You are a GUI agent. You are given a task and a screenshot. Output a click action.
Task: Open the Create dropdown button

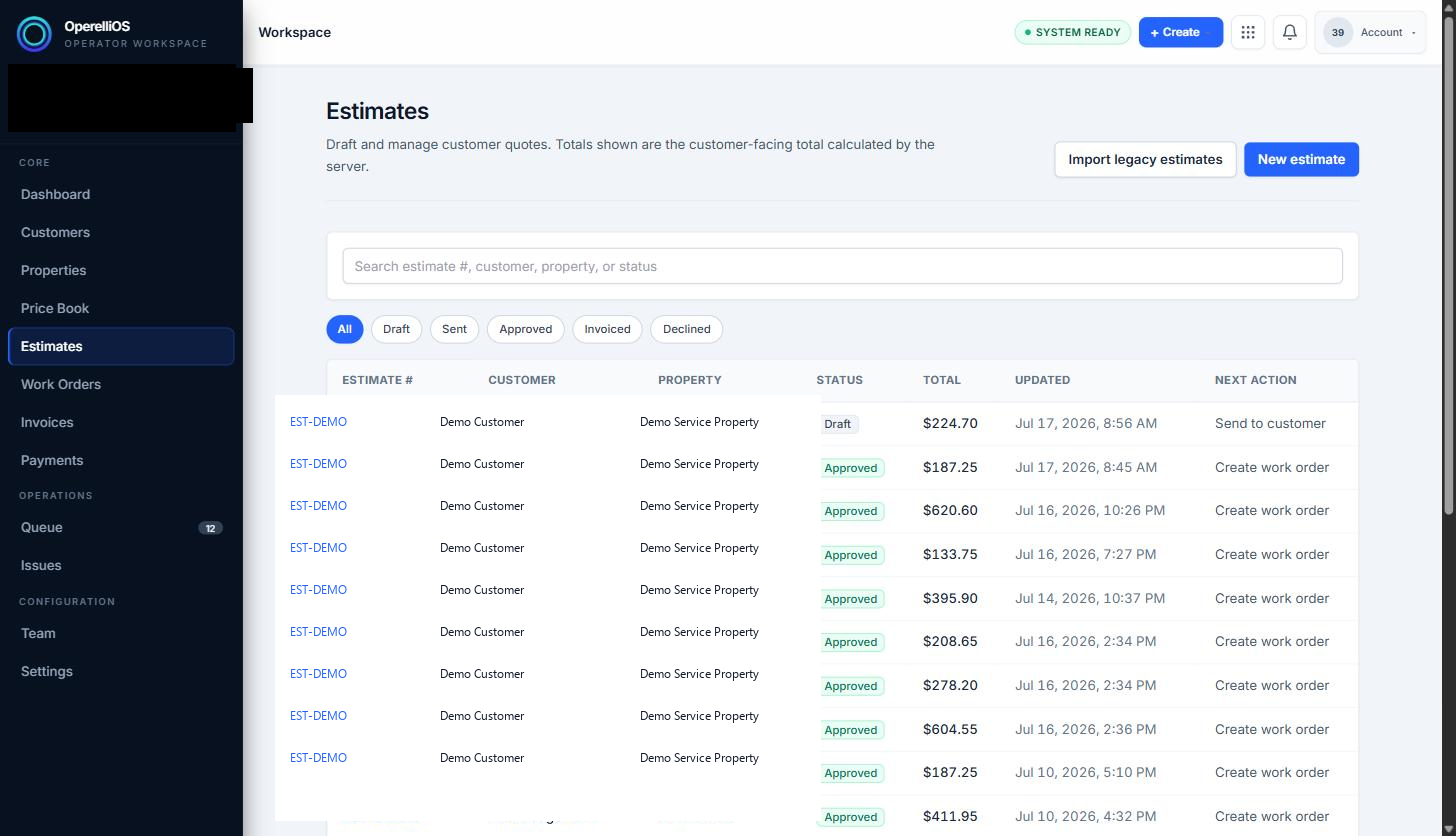(1181, 32)
